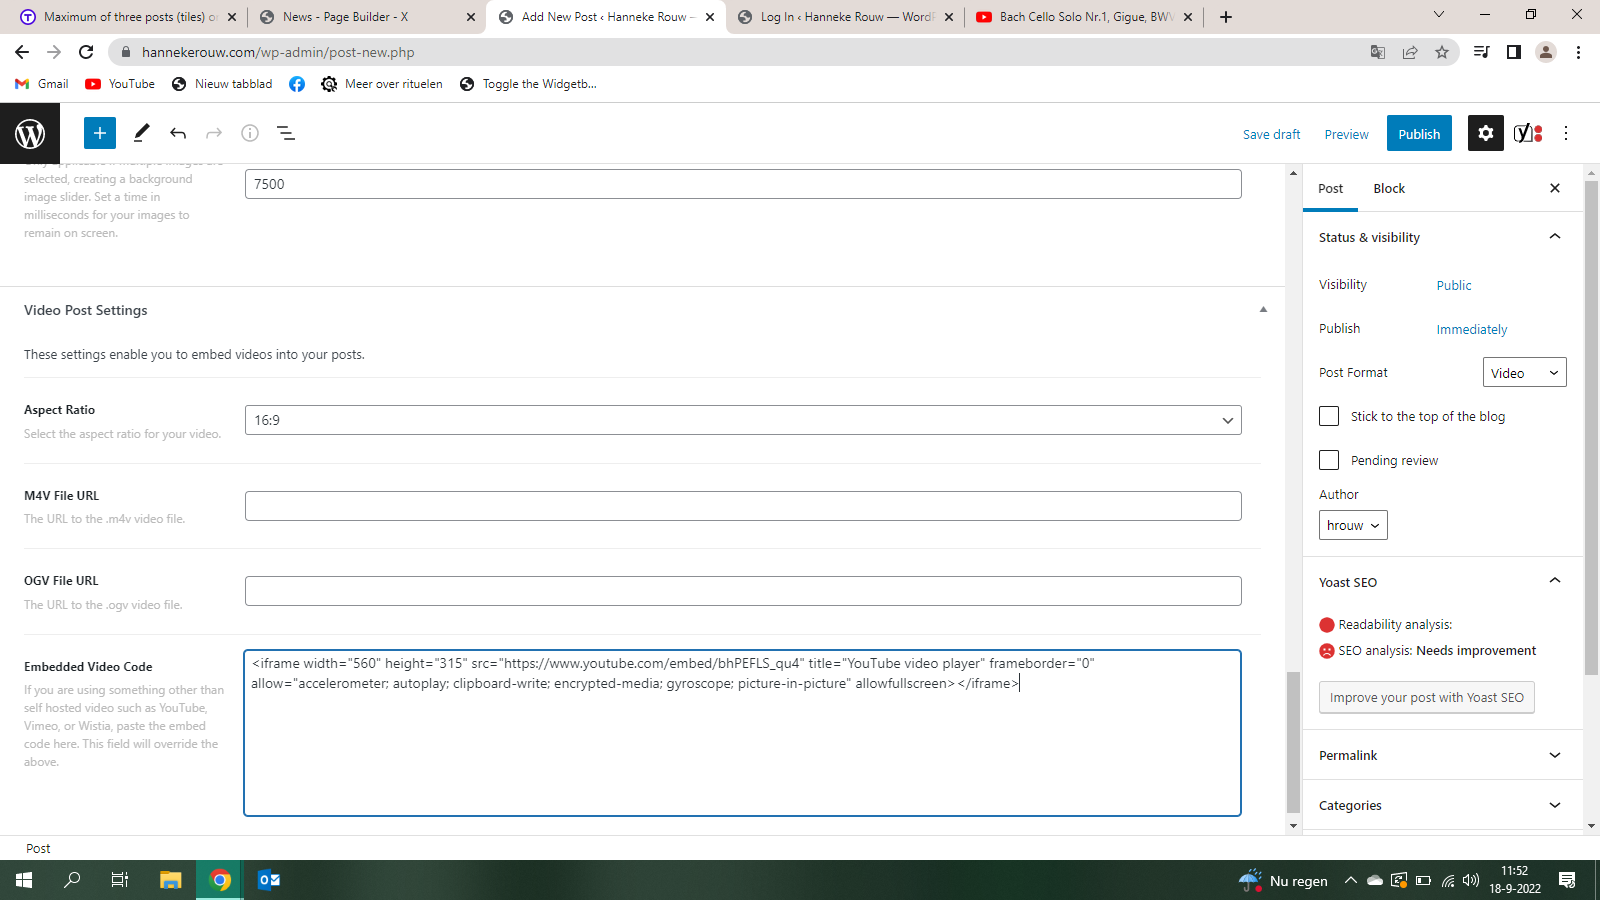Open the block inserter plus button

tap(100, 133)
